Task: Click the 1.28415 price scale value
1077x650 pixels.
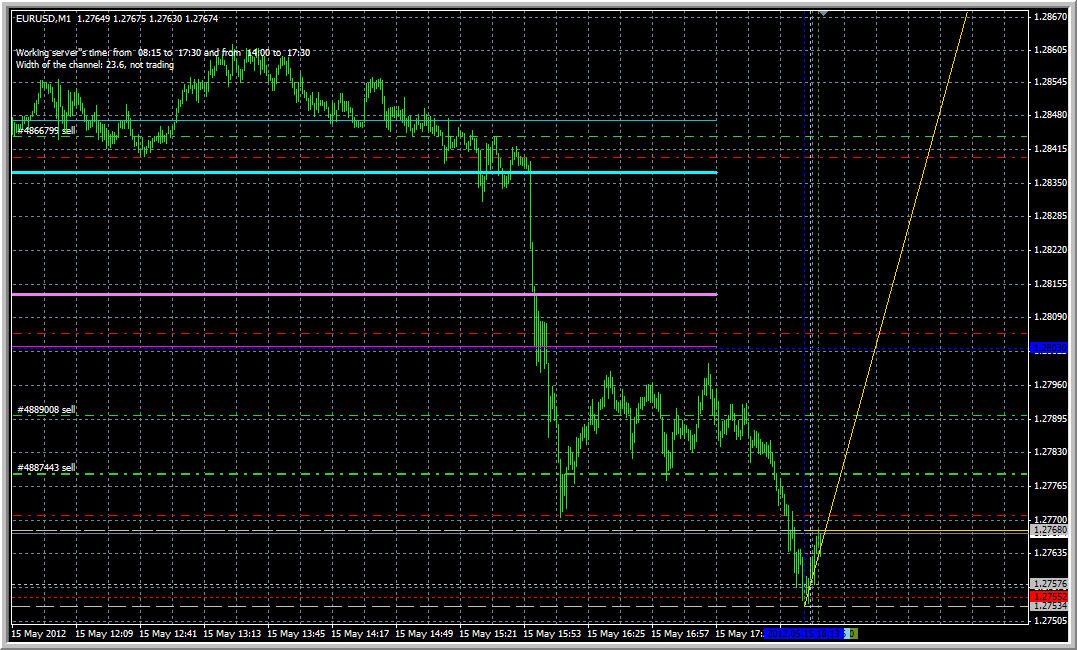Action: 1050,149
